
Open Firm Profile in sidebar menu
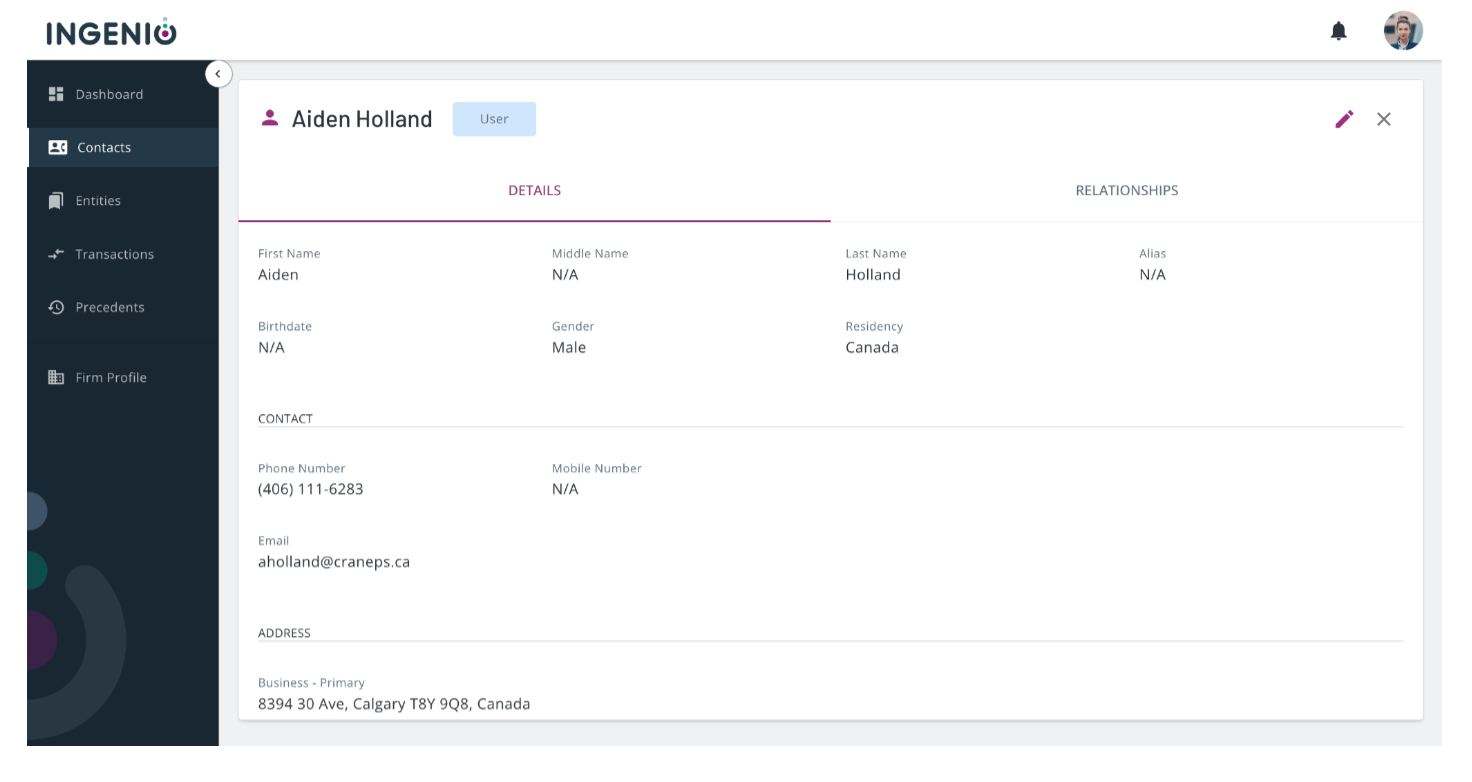pyautogui.click(x=122, y=377)
